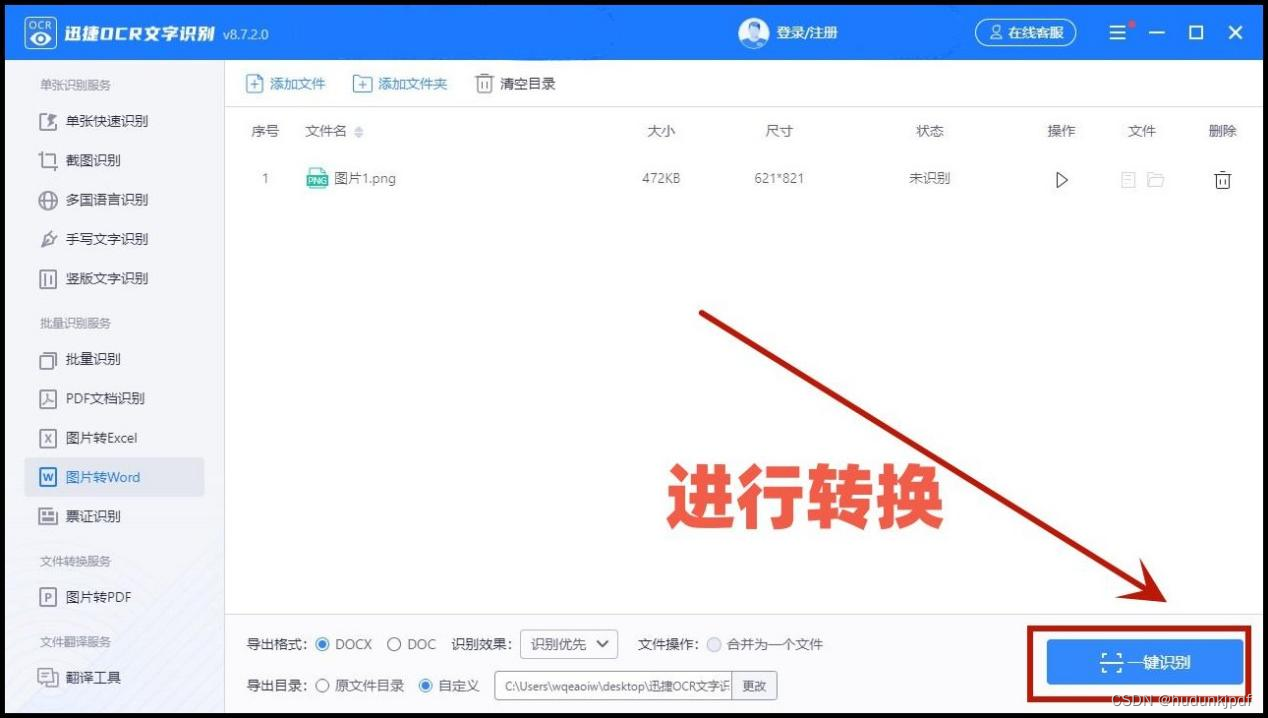Click the 尺寸 column header
The image size is (1268, 718).
pyautogui.click(x=779, y=131)
